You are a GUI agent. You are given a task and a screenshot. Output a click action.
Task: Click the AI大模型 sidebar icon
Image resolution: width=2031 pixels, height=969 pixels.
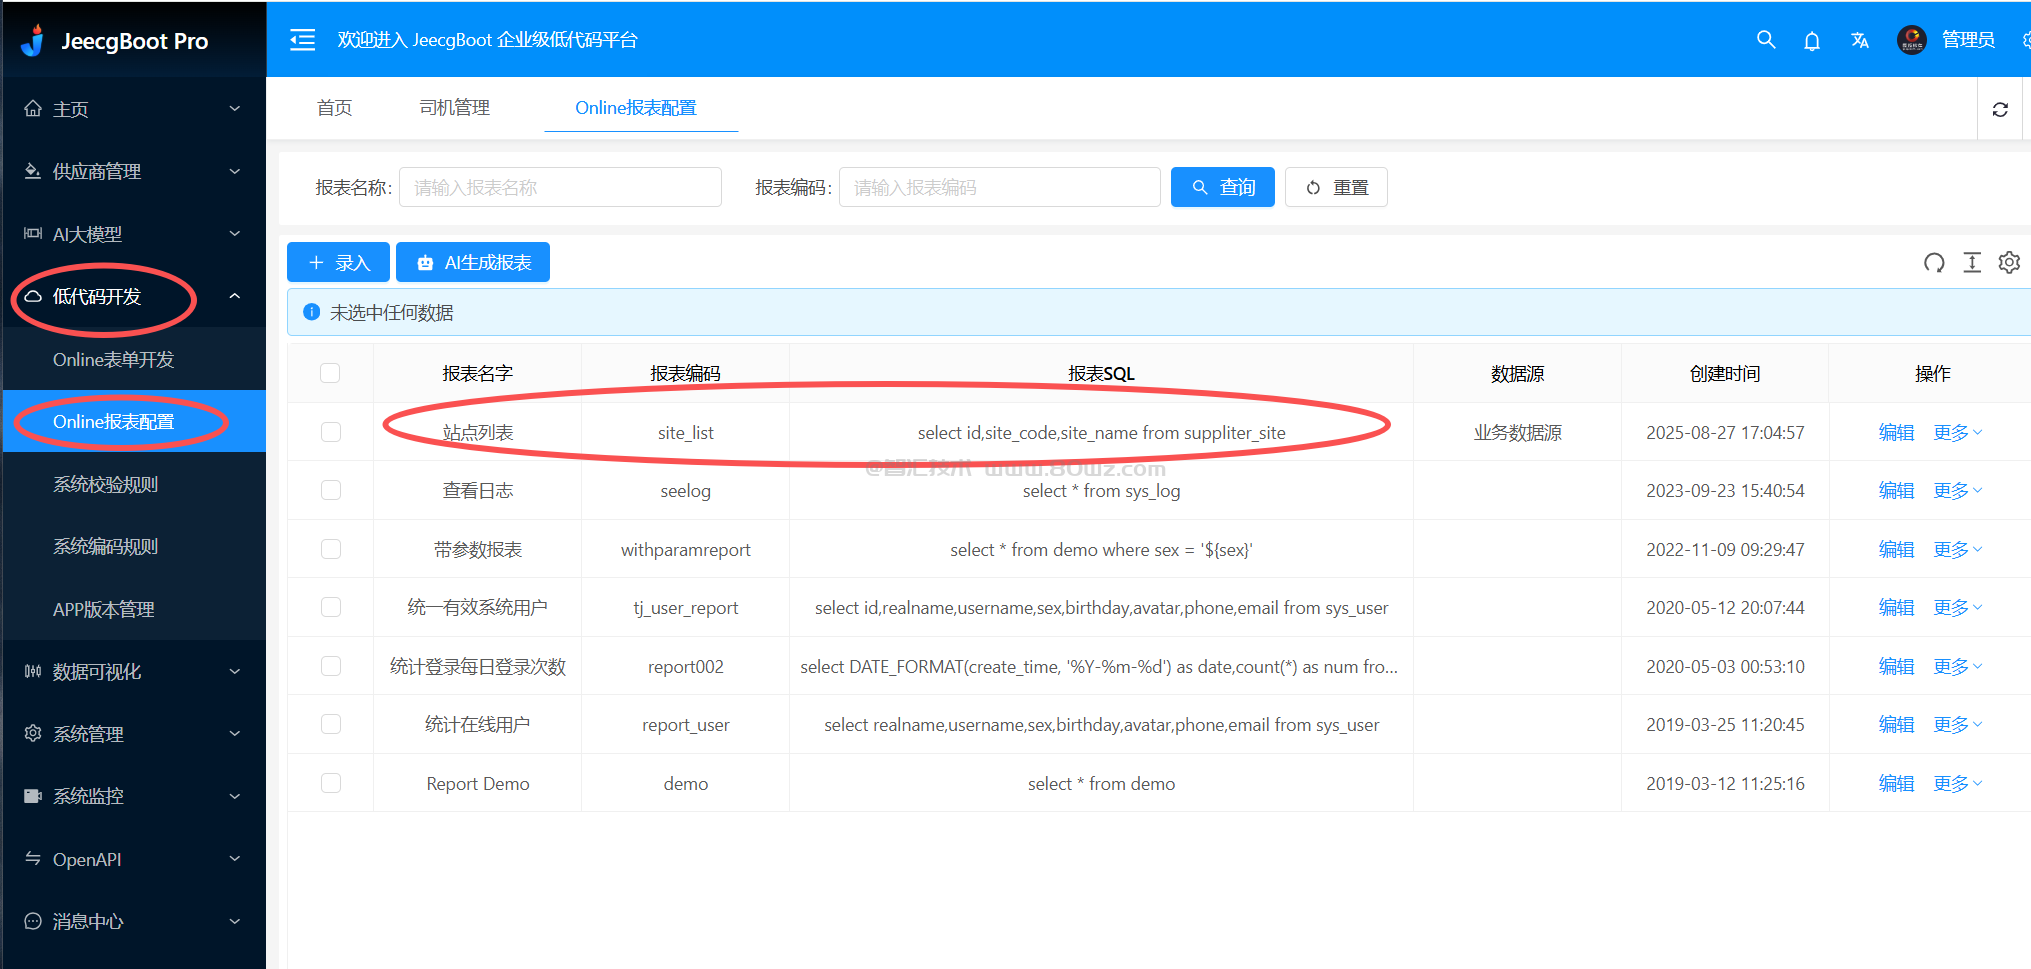tap(33, 234)
